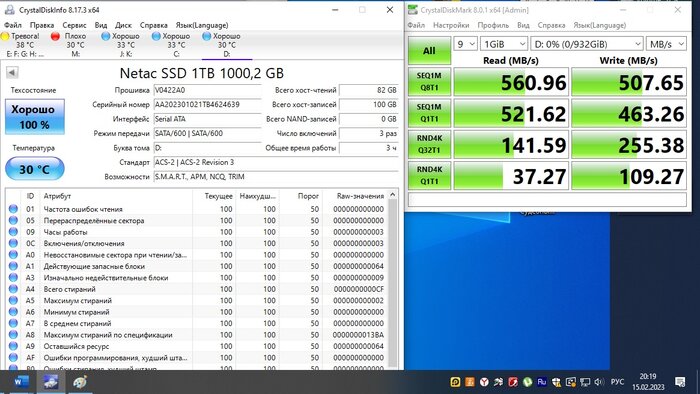This screenshot has width=700, height=394.
Task: Open Word from the taskbar
Action: [x=21, y=382]
